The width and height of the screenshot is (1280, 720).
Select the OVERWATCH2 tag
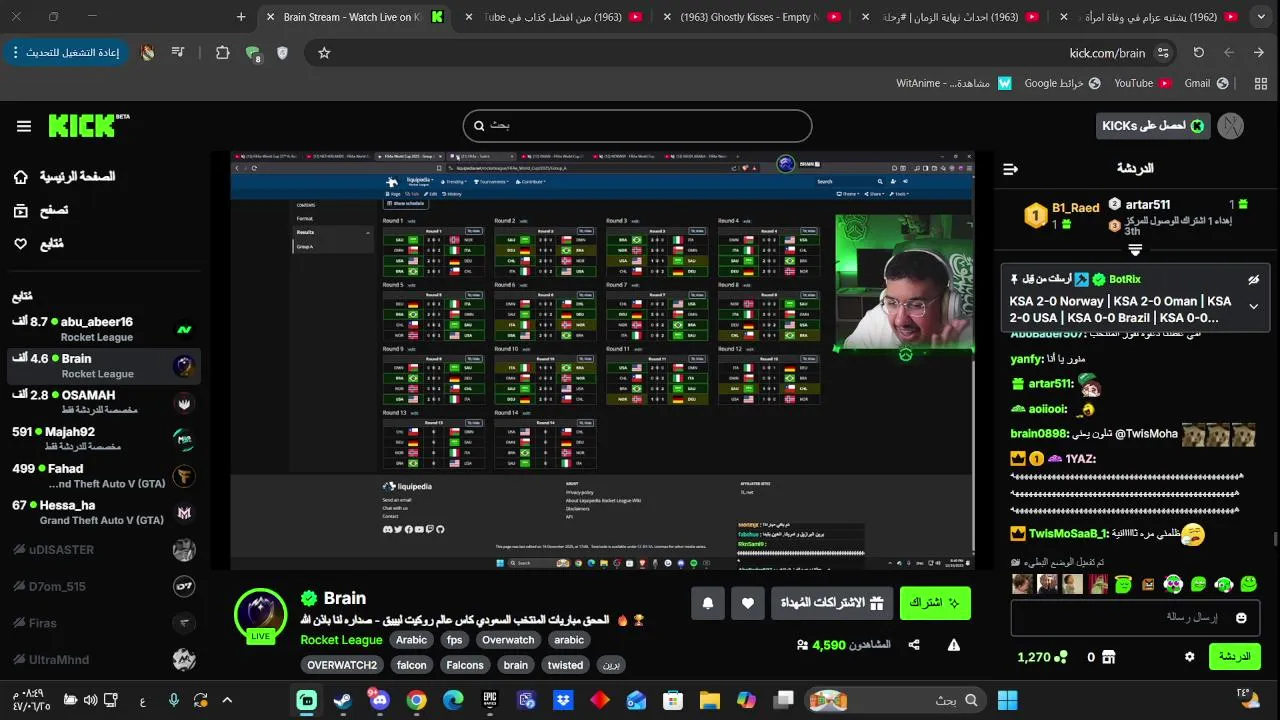[x=342, y=665]
